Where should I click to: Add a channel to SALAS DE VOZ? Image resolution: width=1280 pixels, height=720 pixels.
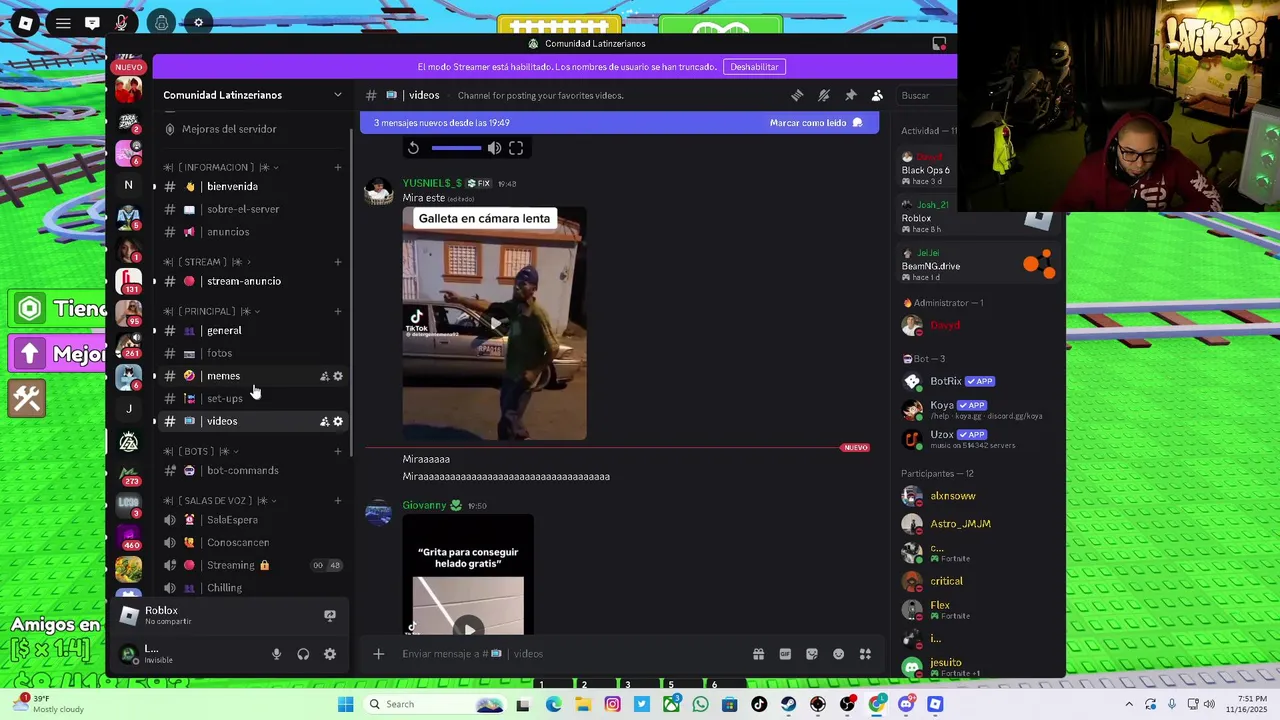(x=338, y=500)
